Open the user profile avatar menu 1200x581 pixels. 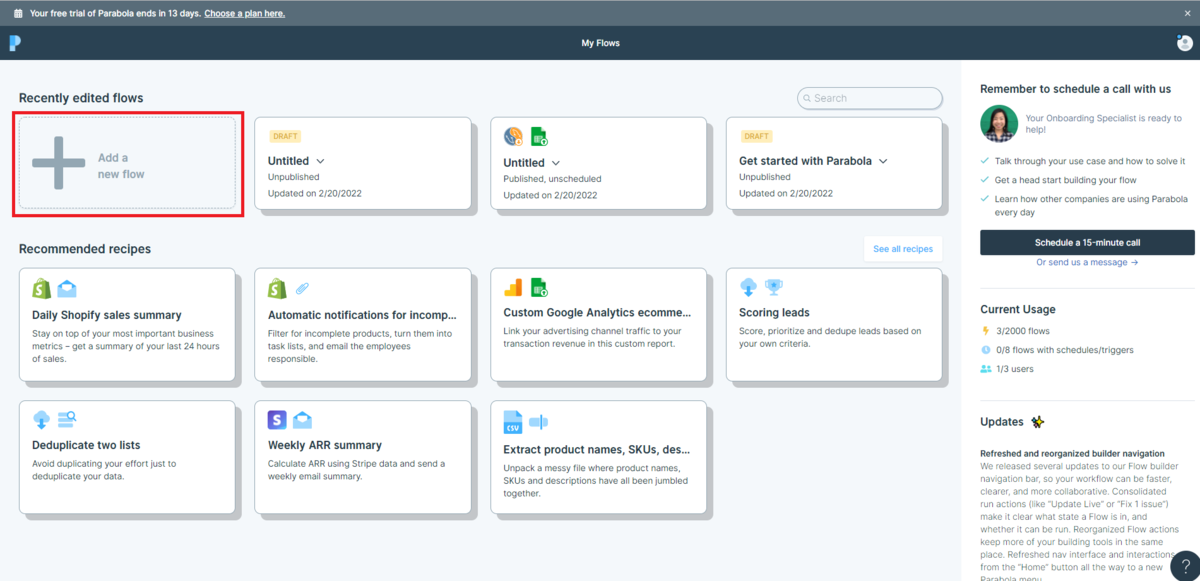(1185, 43)
